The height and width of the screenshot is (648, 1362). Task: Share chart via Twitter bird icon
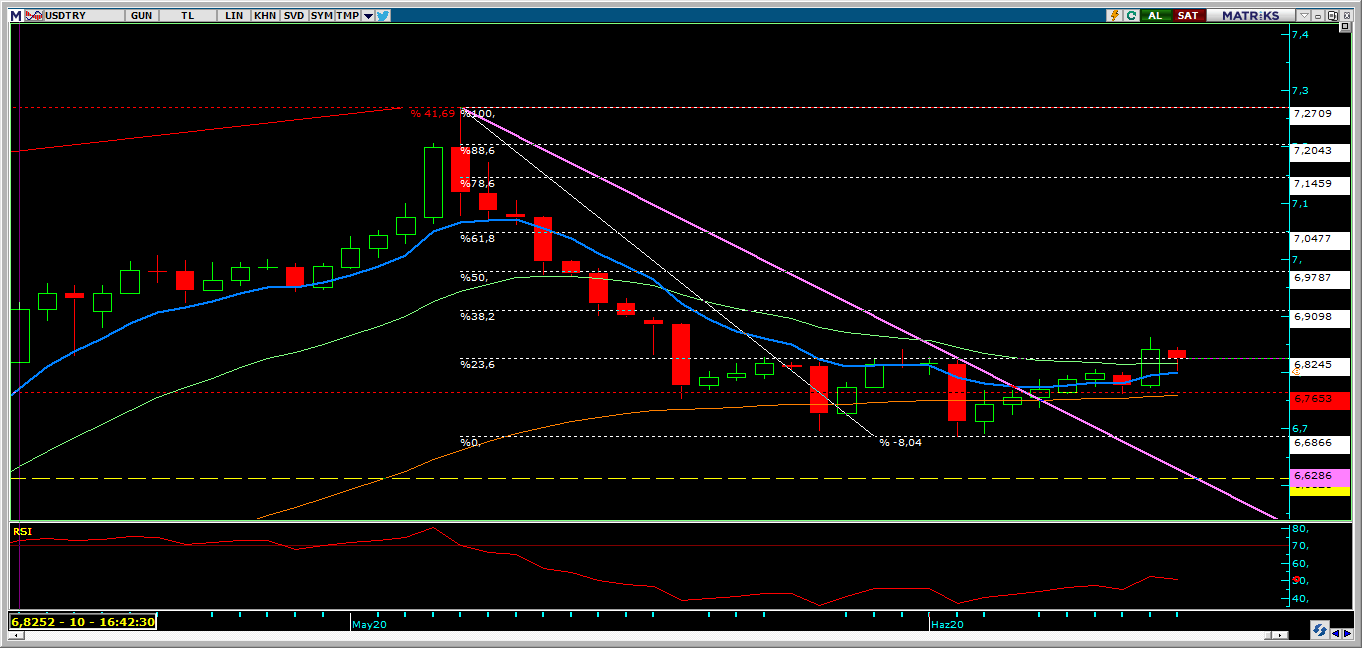pos(384,16)
